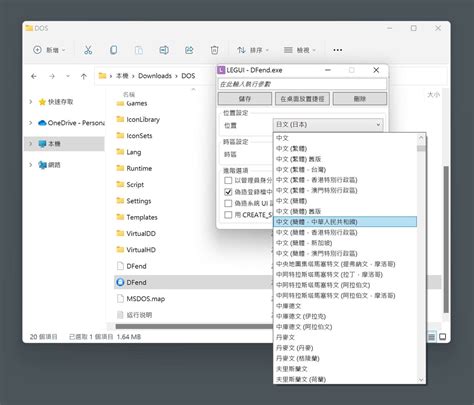
Task: Click Downloads in the address breadcrumb
Action: click(x=155, y=76)
